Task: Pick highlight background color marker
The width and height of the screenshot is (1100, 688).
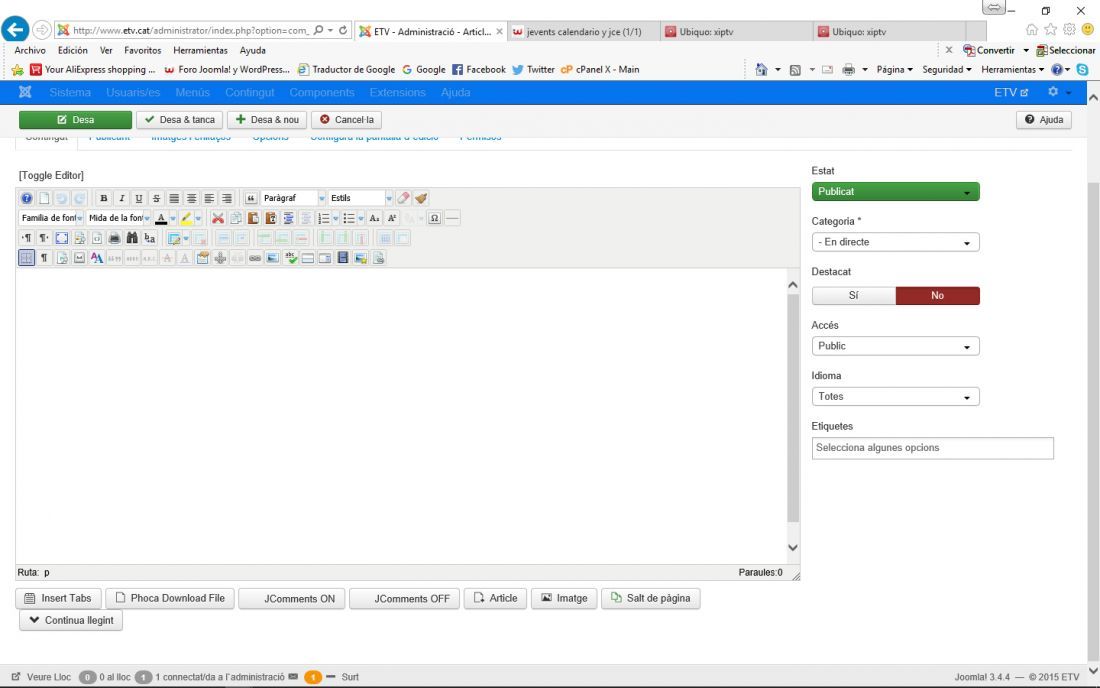Action: click(186, 218)
